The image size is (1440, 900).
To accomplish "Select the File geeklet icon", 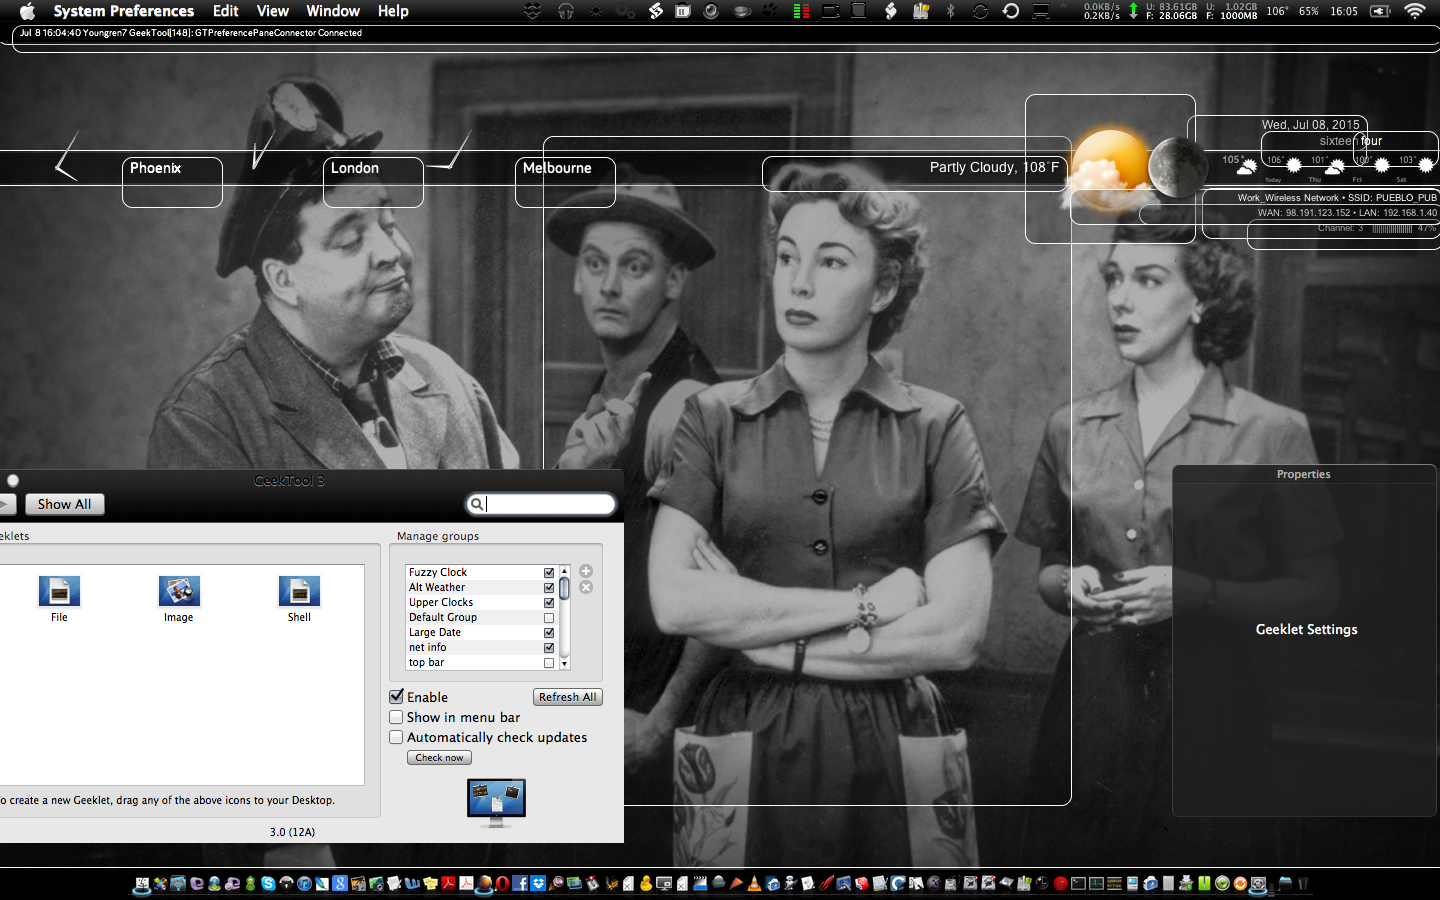I will (x=59, y=591).
